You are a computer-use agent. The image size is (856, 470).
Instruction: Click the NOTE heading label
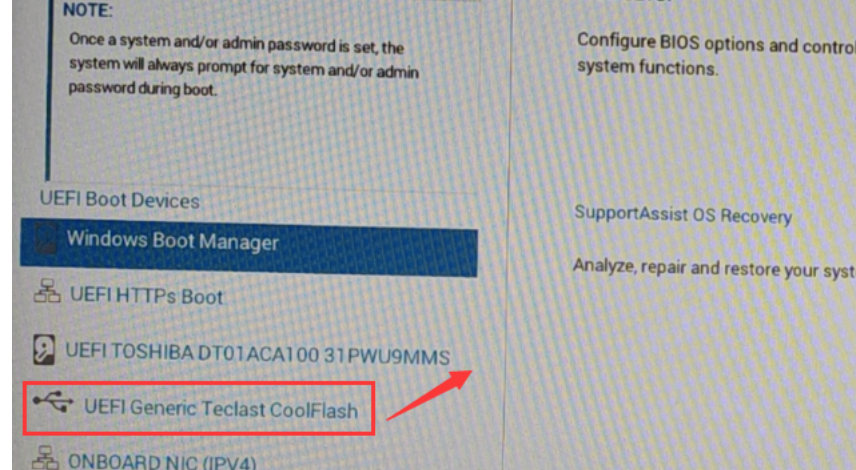(88, 10)
